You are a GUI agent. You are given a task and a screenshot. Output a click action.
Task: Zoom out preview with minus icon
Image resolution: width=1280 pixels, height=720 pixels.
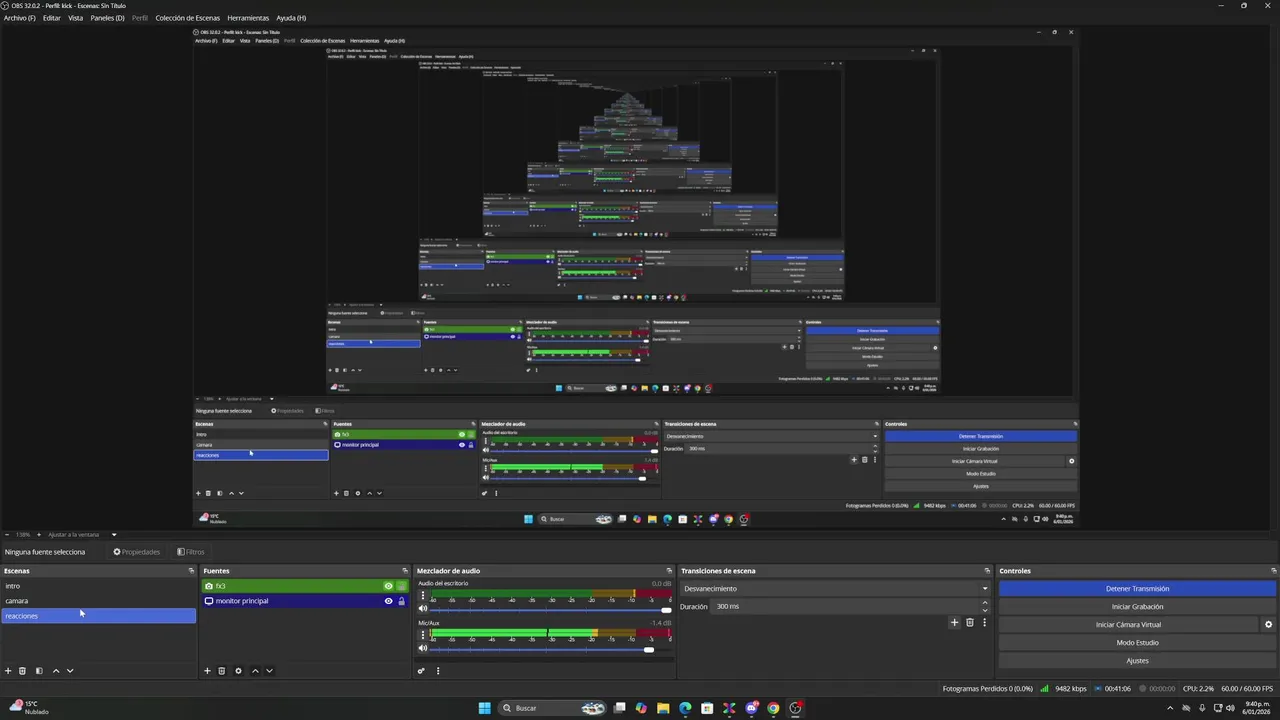click(x=6, y=535)
